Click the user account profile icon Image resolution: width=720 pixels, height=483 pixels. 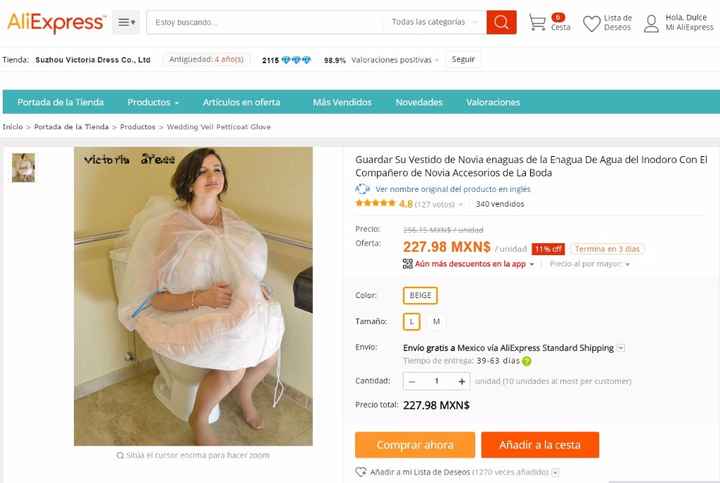tap(651, 23)
